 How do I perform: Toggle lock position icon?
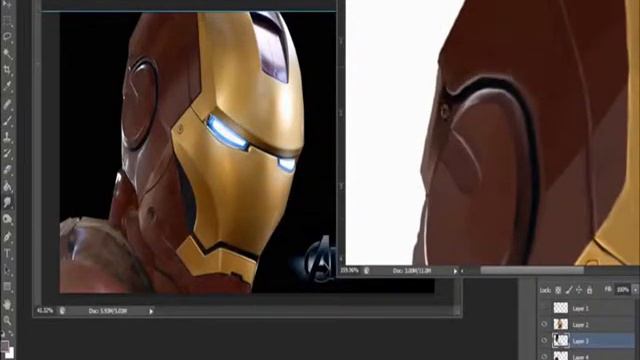[x=579, y=290]
